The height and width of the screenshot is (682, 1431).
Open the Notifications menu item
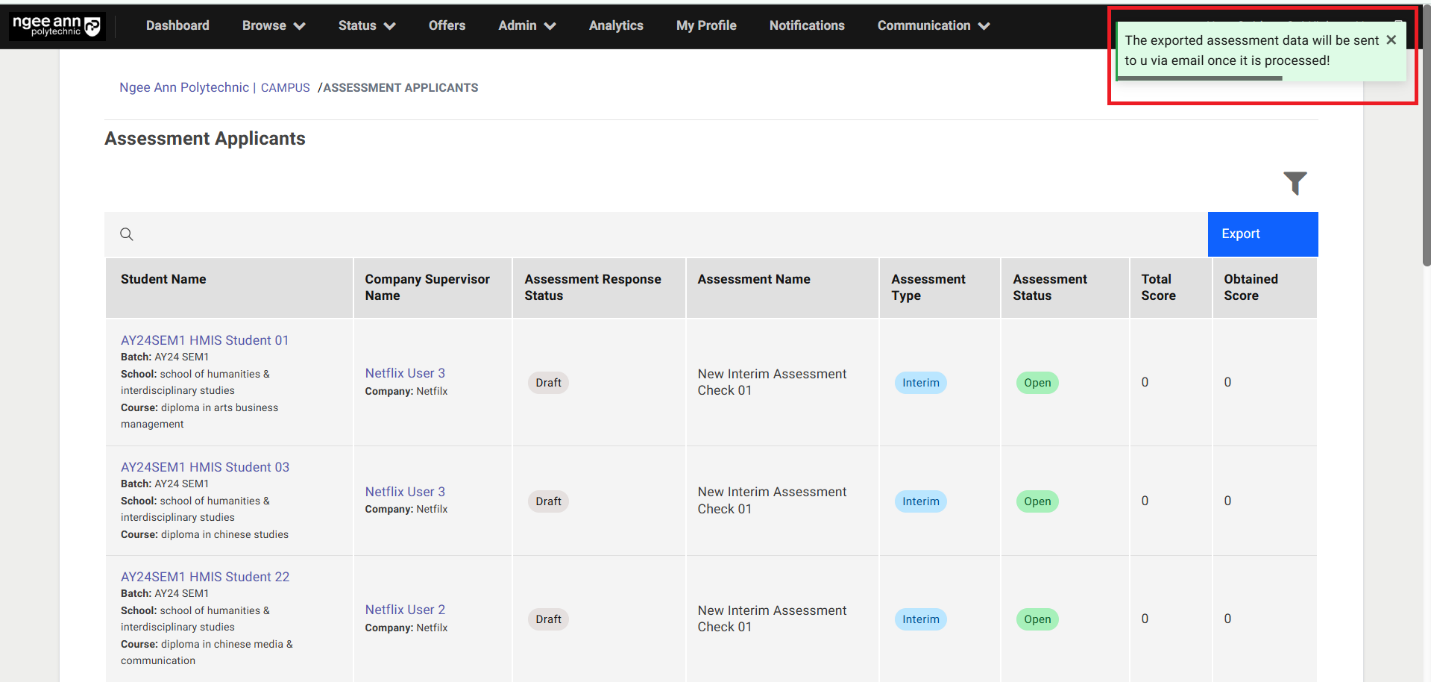807,26
